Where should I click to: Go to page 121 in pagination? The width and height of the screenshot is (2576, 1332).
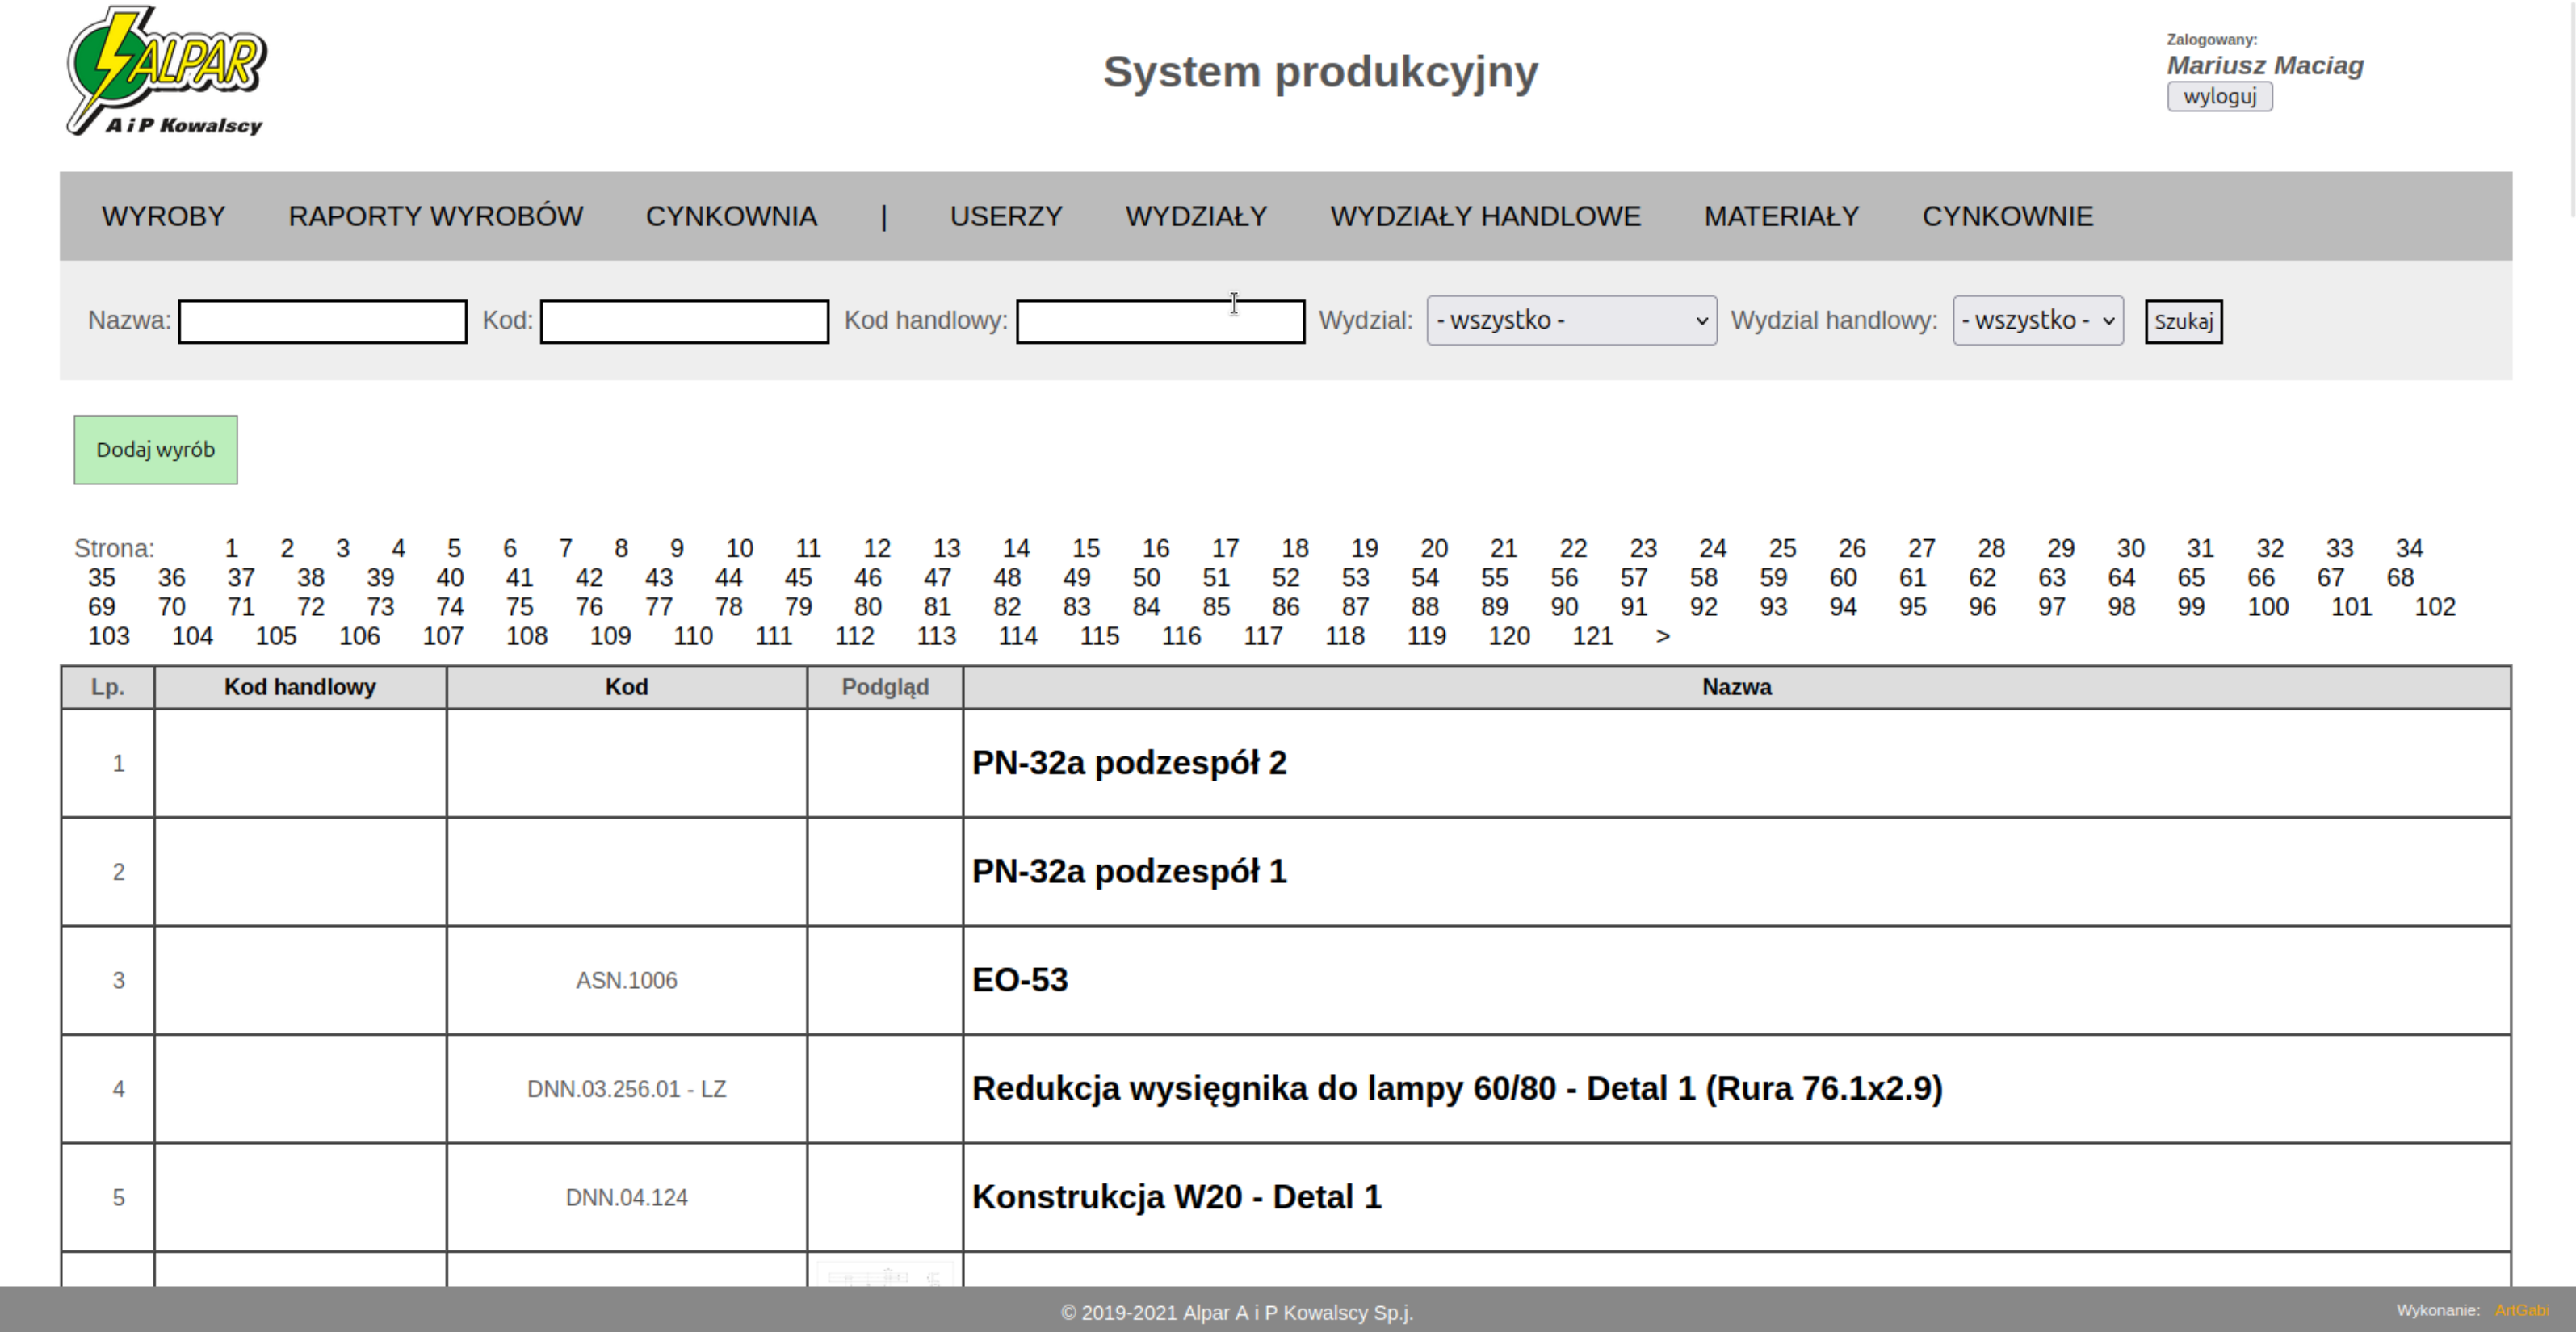tap(1592, 636)
